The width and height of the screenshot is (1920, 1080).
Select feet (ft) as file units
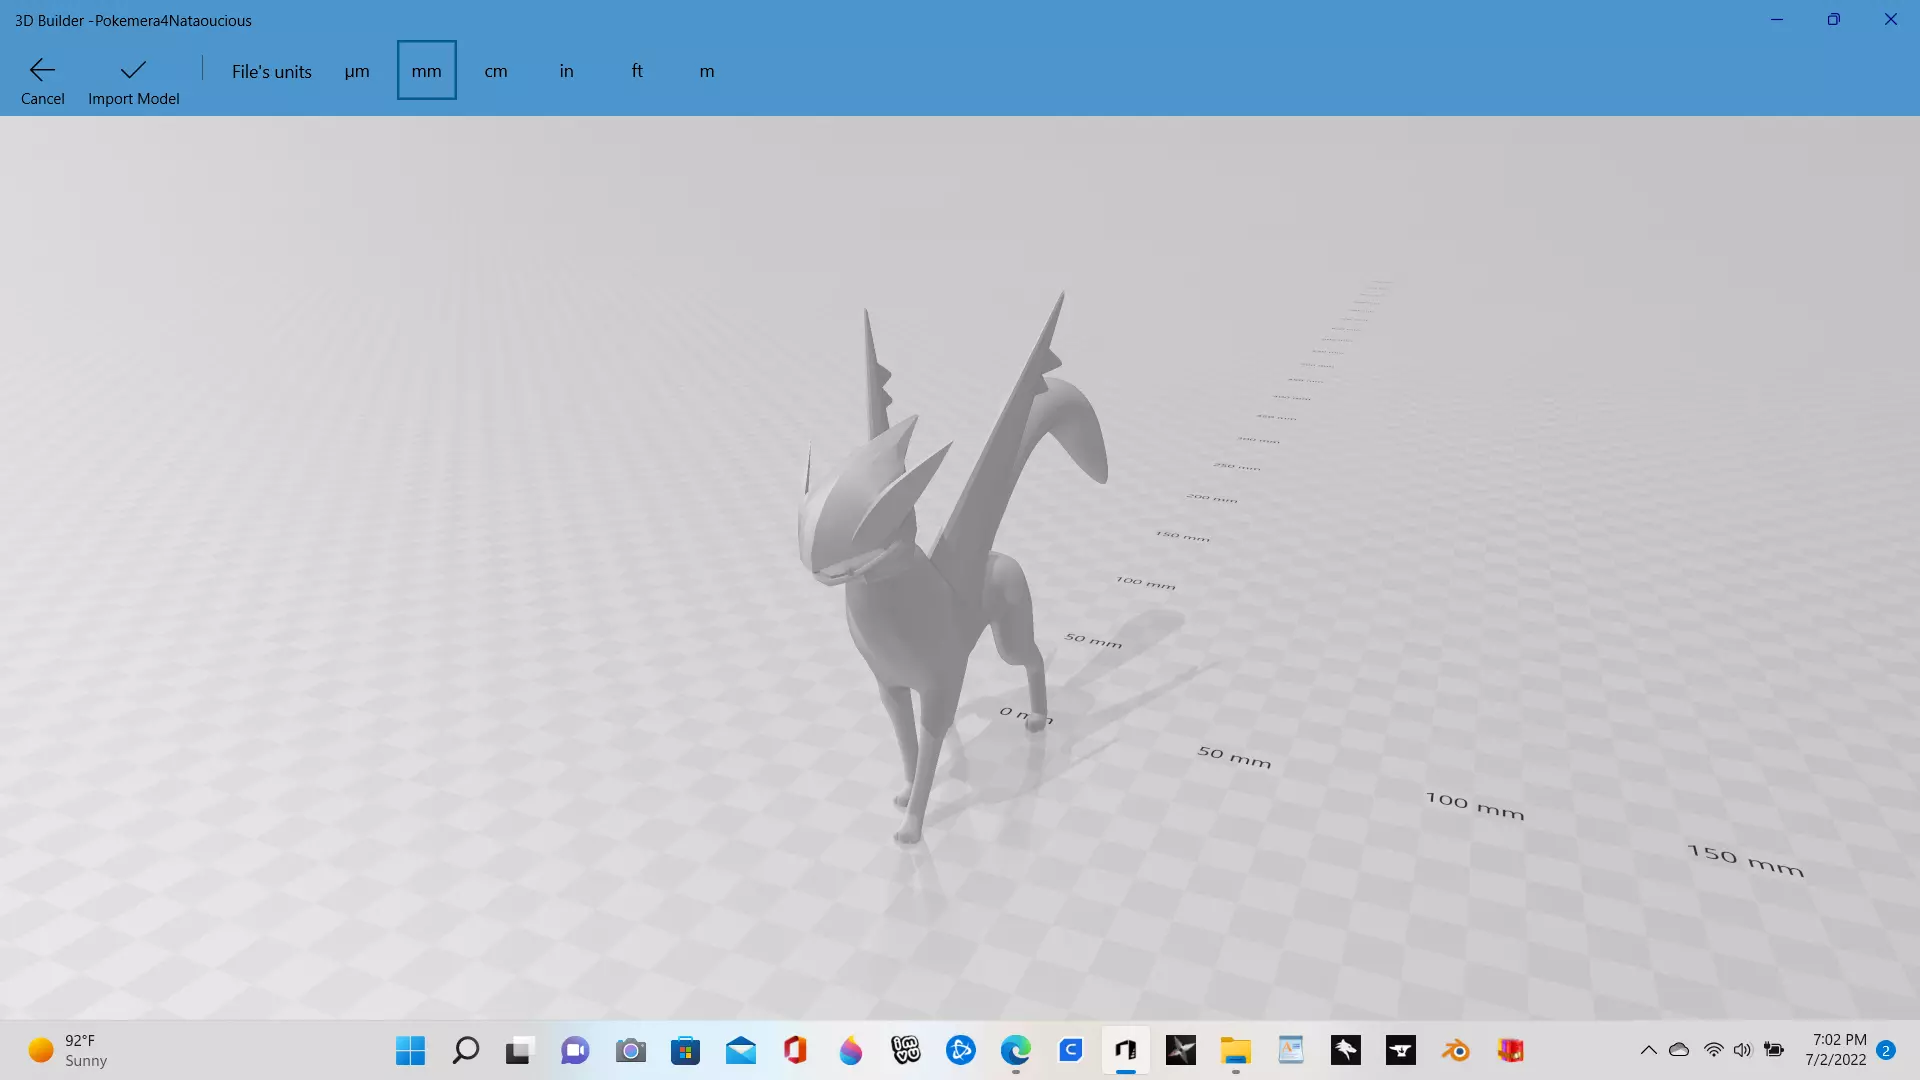pos(637,71)
